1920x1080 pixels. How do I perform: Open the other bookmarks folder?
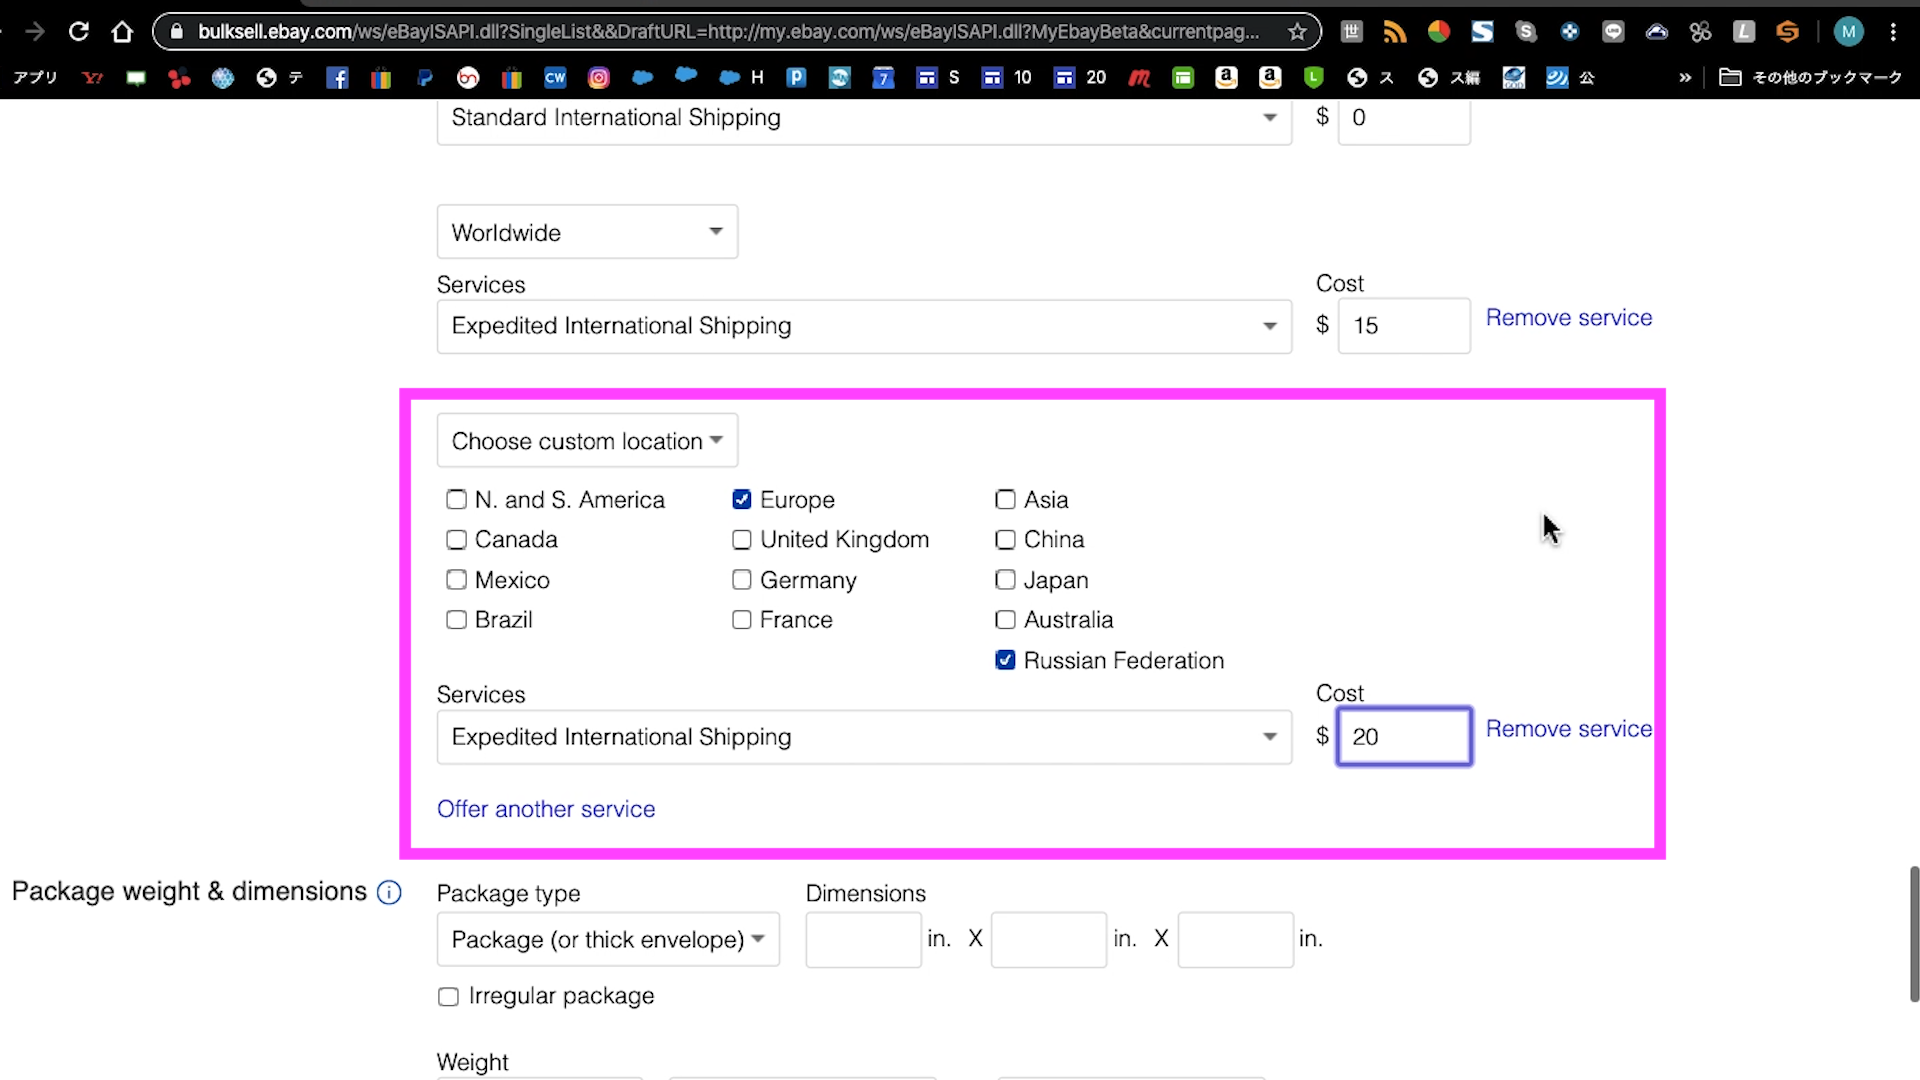click(1810, 78)
